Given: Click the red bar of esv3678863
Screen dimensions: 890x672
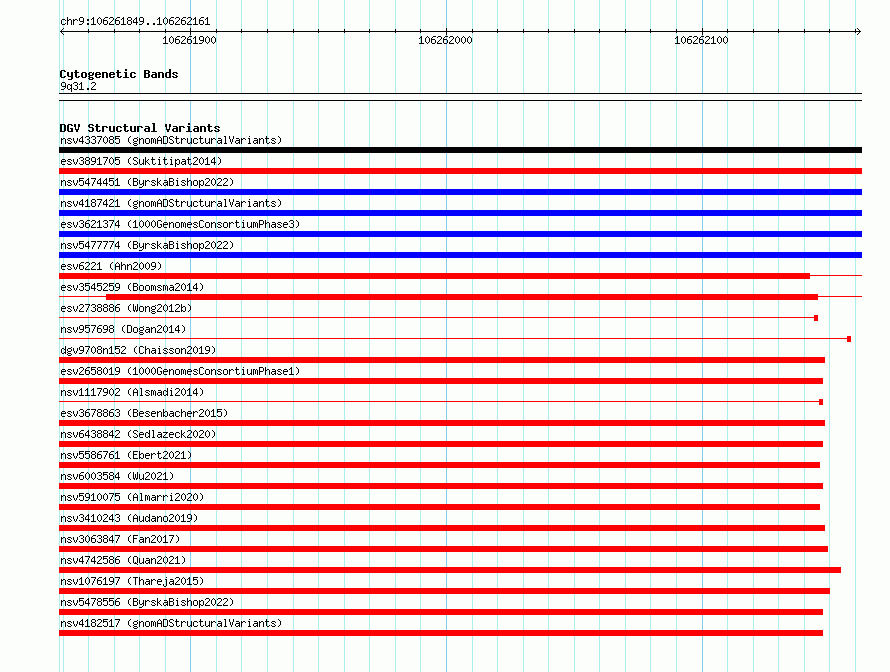Looking at the screenshot, I should coord(442,423).
